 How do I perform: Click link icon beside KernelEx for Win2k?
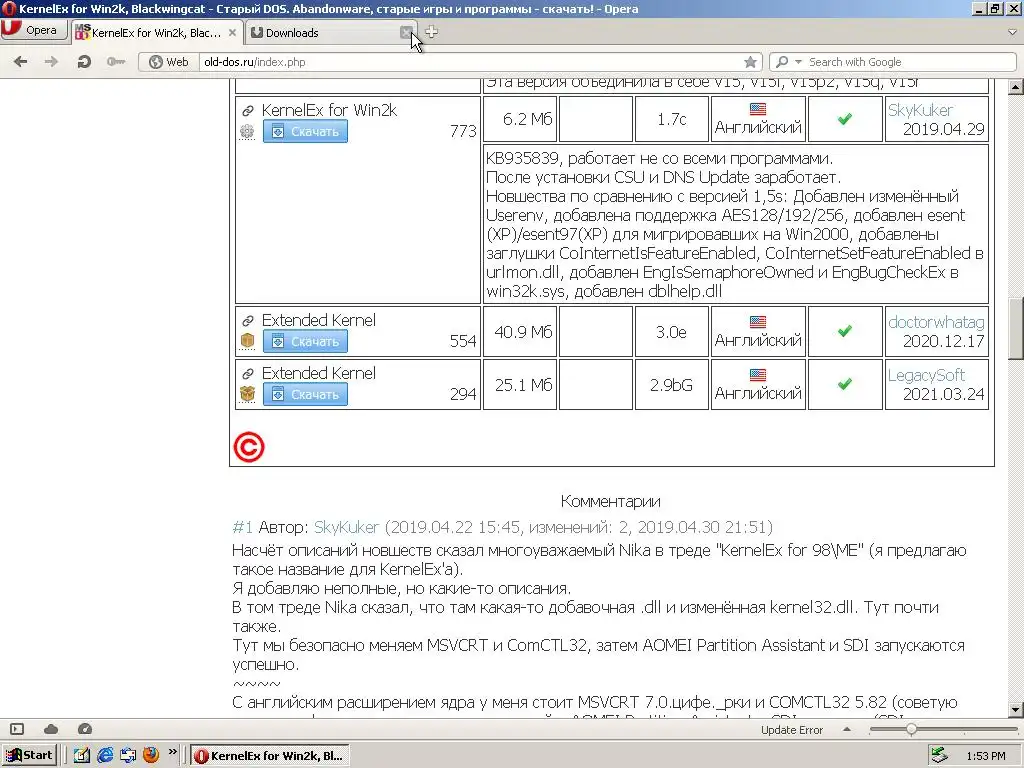click(248, 111)
